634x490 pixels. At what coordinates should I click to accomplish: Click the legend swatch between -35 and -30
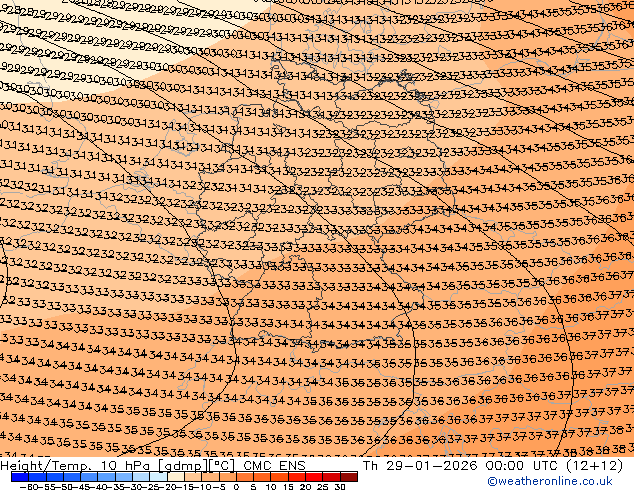124,477
